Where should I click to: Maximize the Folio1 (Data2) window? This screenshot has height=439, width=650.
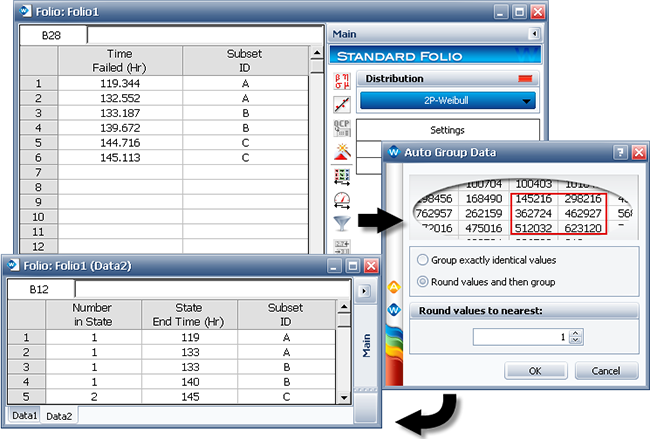point(353,266)
